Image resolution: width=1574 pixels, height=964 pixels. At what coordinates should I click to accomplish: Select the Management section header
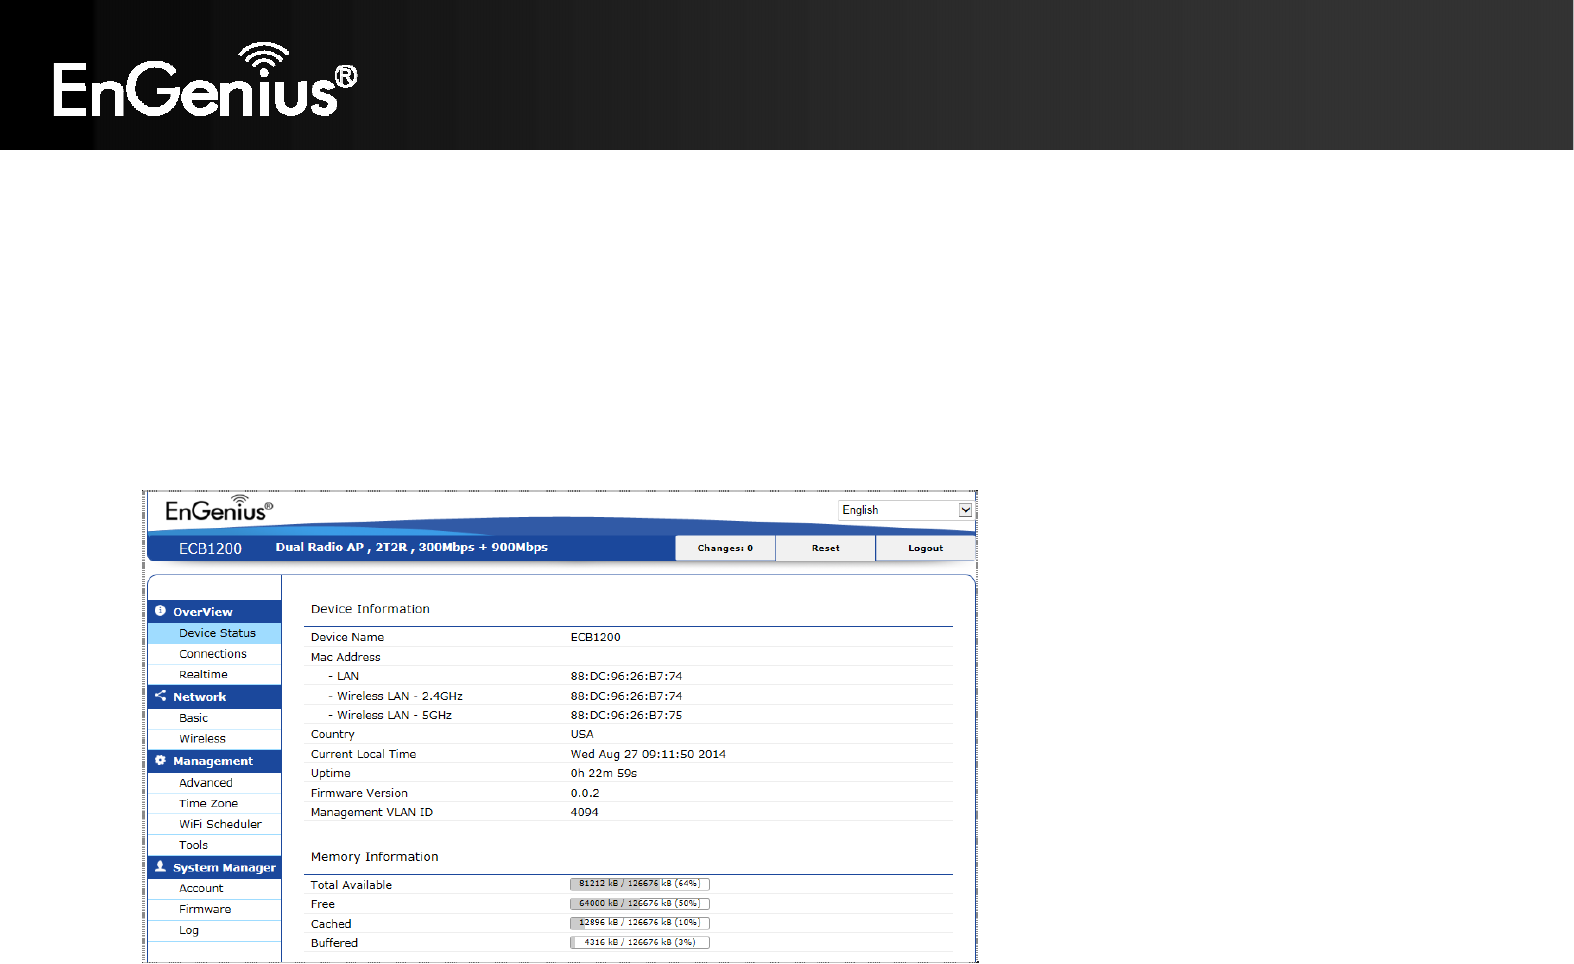(x=214, y=761)
